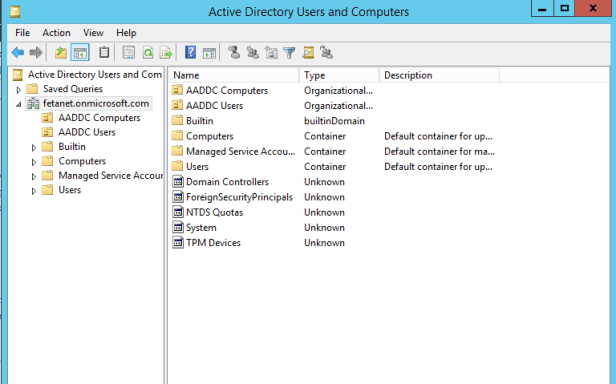Select Builtin row in the list
Viewport: 616px width, 384px height.
200,121
